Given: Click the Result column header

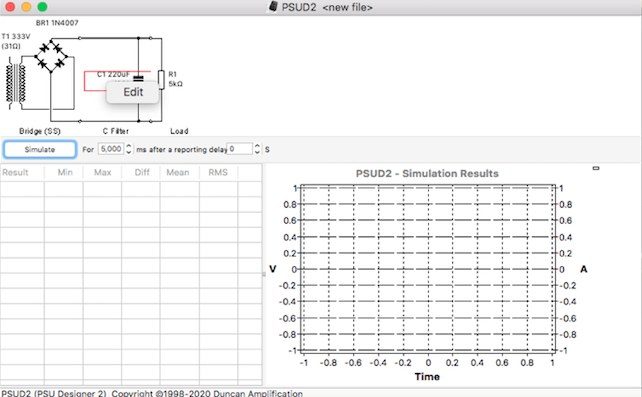Looking at the screenshot, I should pyautogui.click(x=15, y=172).
